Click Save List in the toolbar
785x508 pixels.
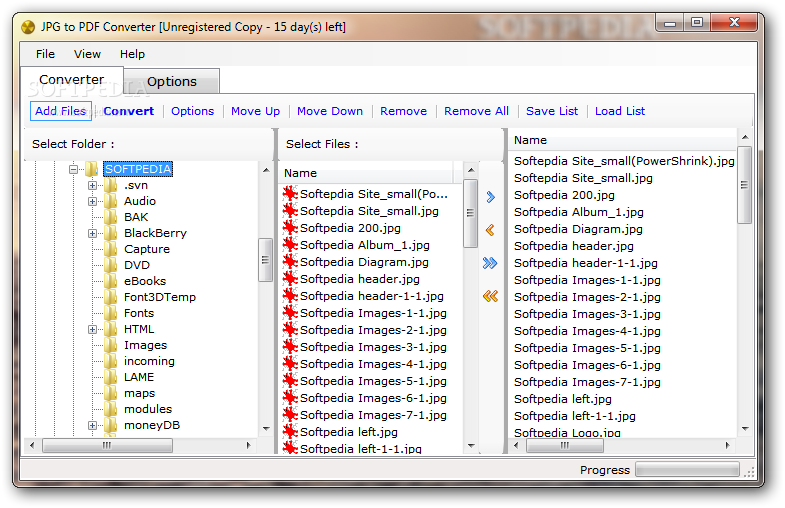point(552,111)
